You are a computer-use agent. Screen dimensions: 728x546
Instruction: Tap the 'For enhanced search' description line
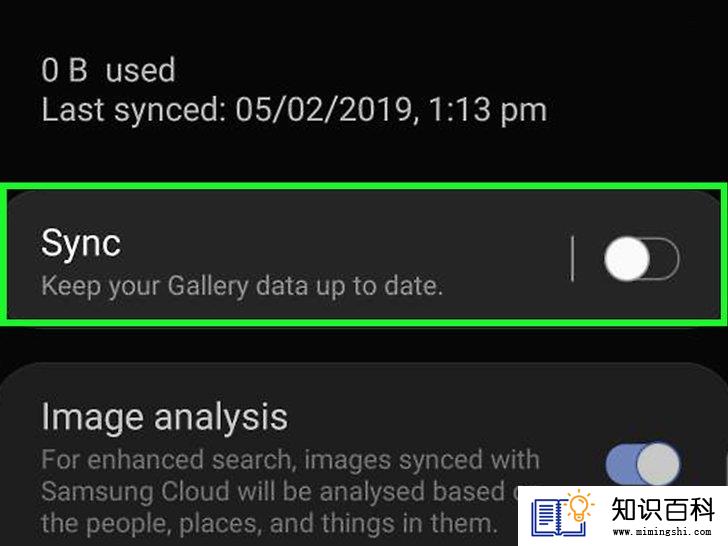[290, 460]
